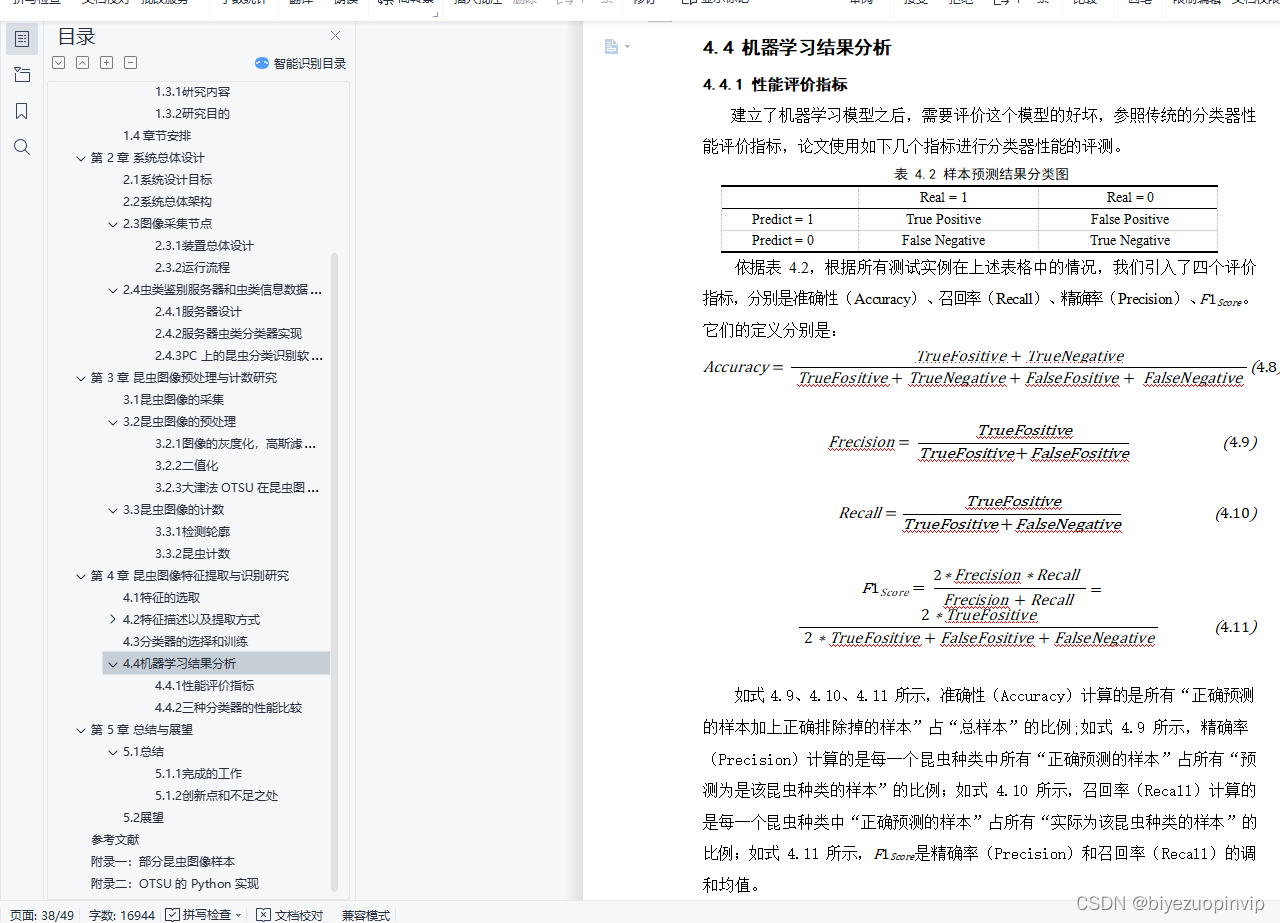Collapse the 第 2 章 系统总体设计 chevron
1280x923 pixels.
point(81,158)
